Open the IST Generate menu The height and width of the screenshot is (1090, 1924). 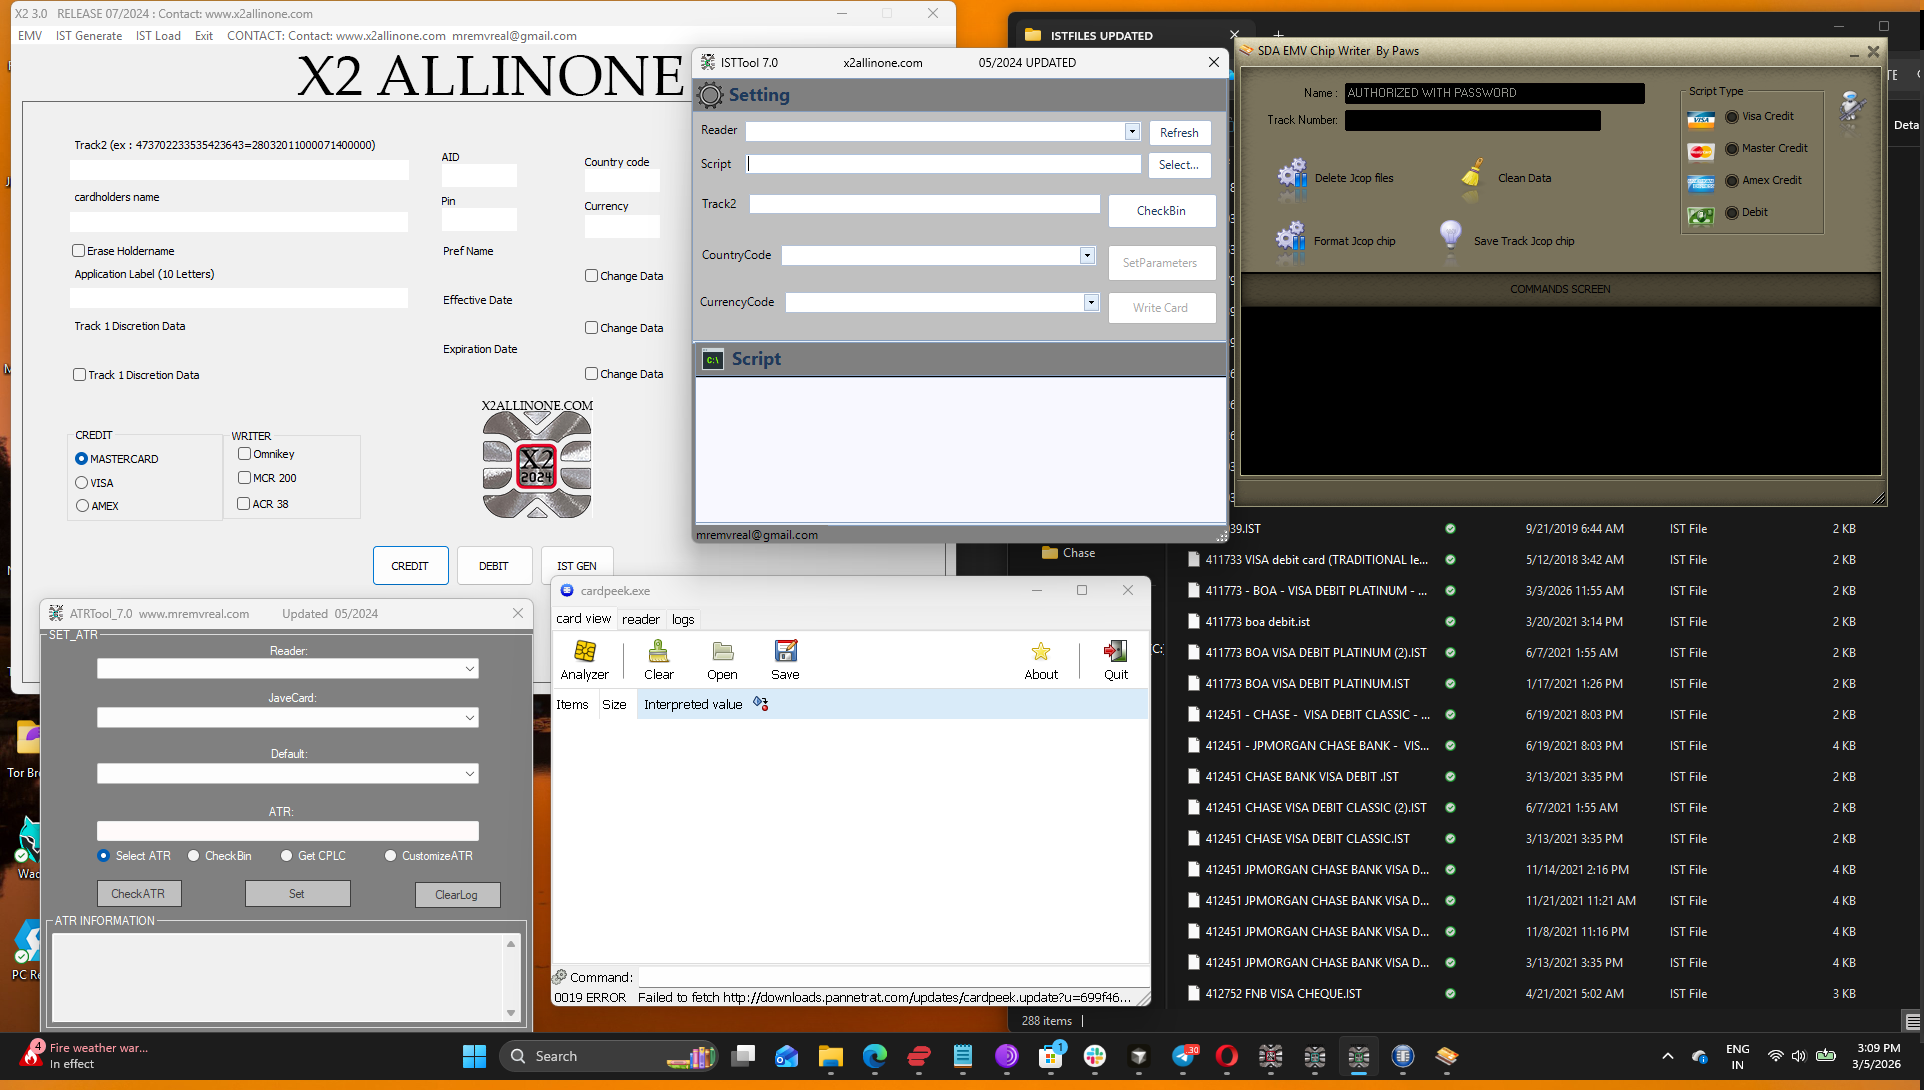tap(89, 36)
